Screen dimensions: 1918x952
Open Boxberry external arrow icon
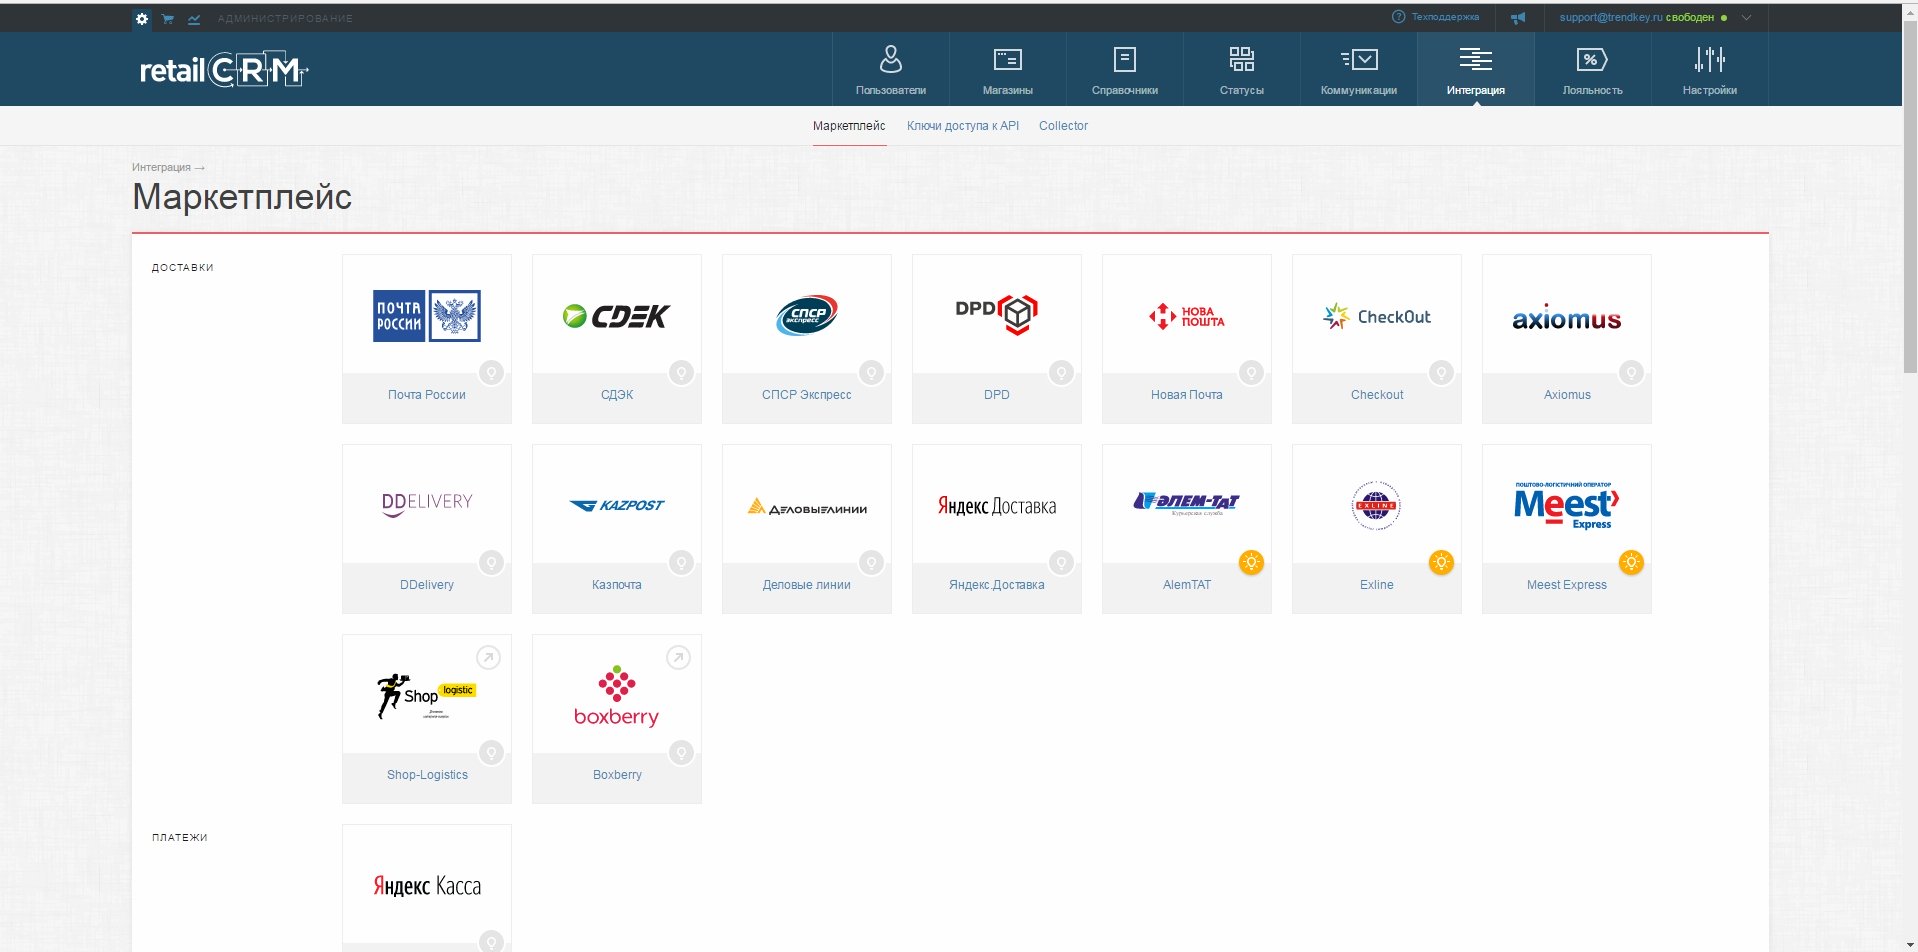[x=678, y=657]
